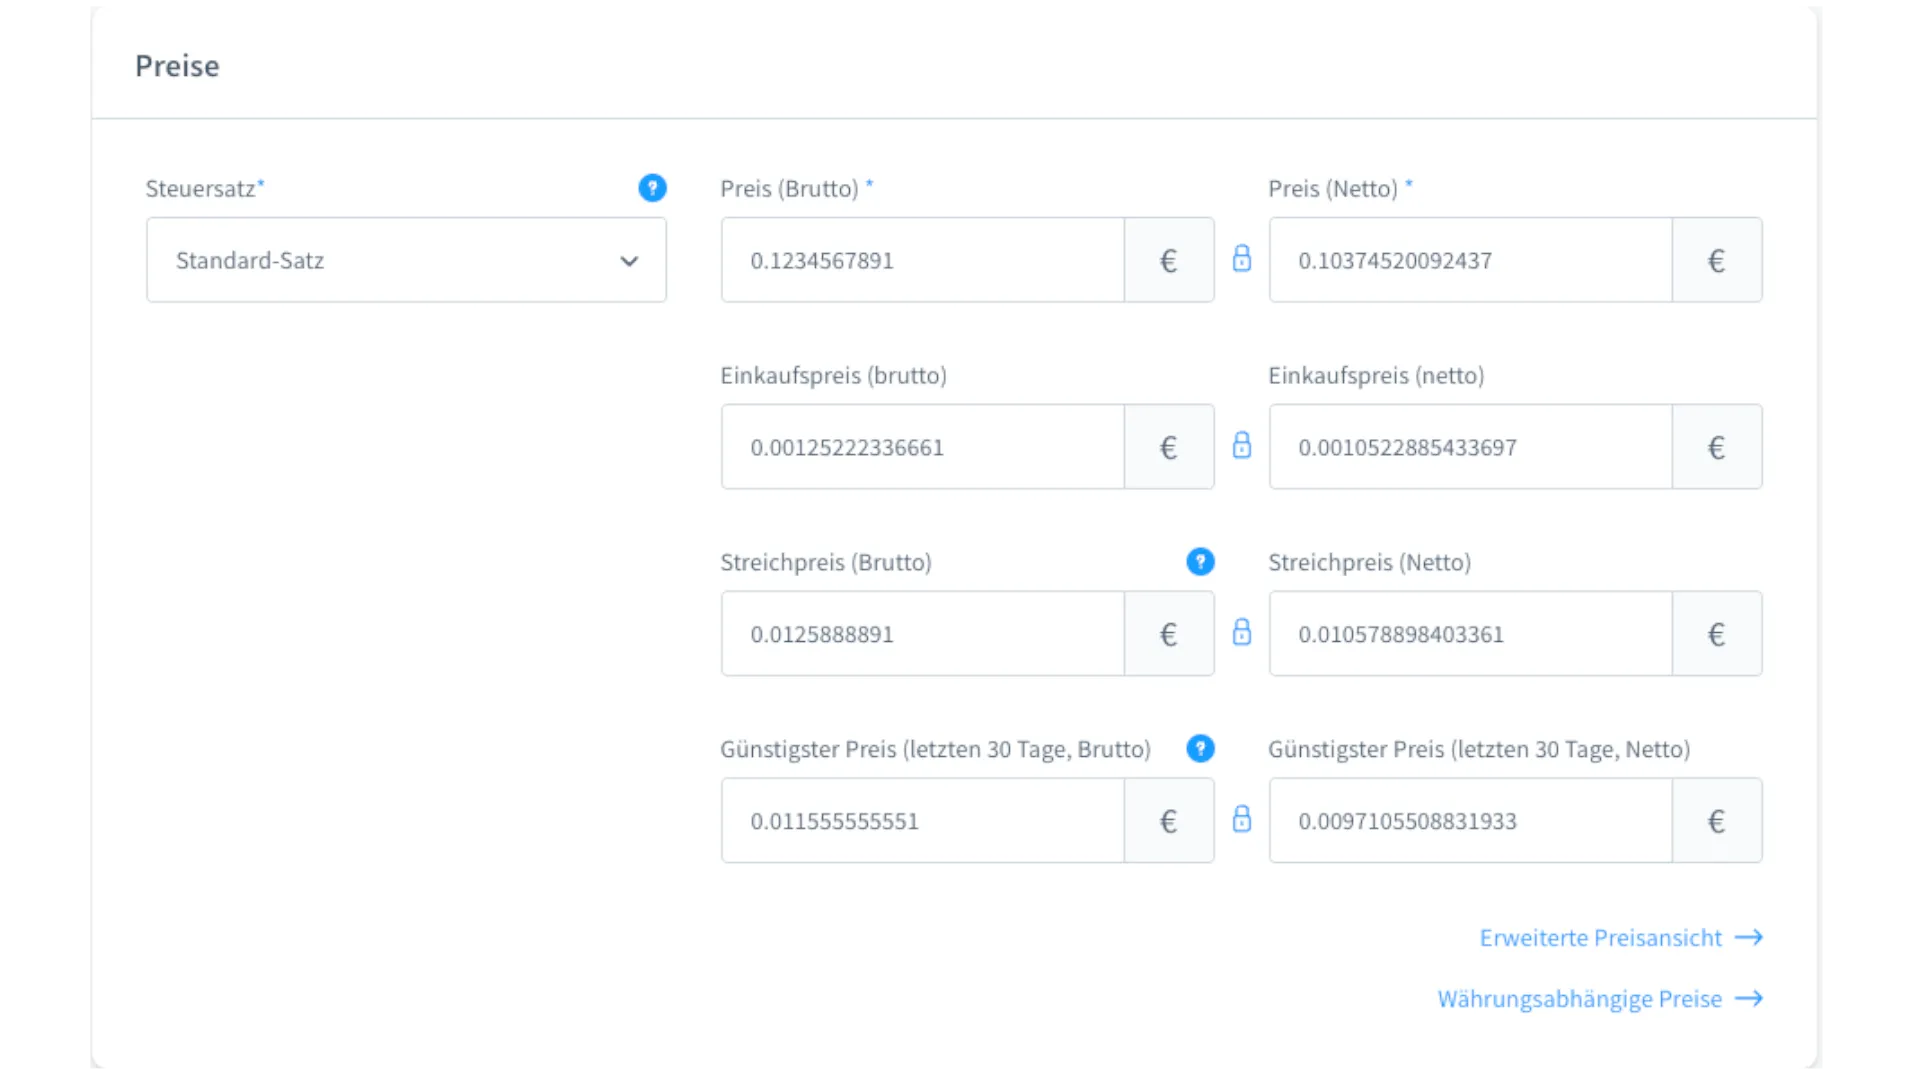This screenshot has height=1080, width=1920.
Task: Open help tooltip next to Steuersatz
Action: coord(652,188)
